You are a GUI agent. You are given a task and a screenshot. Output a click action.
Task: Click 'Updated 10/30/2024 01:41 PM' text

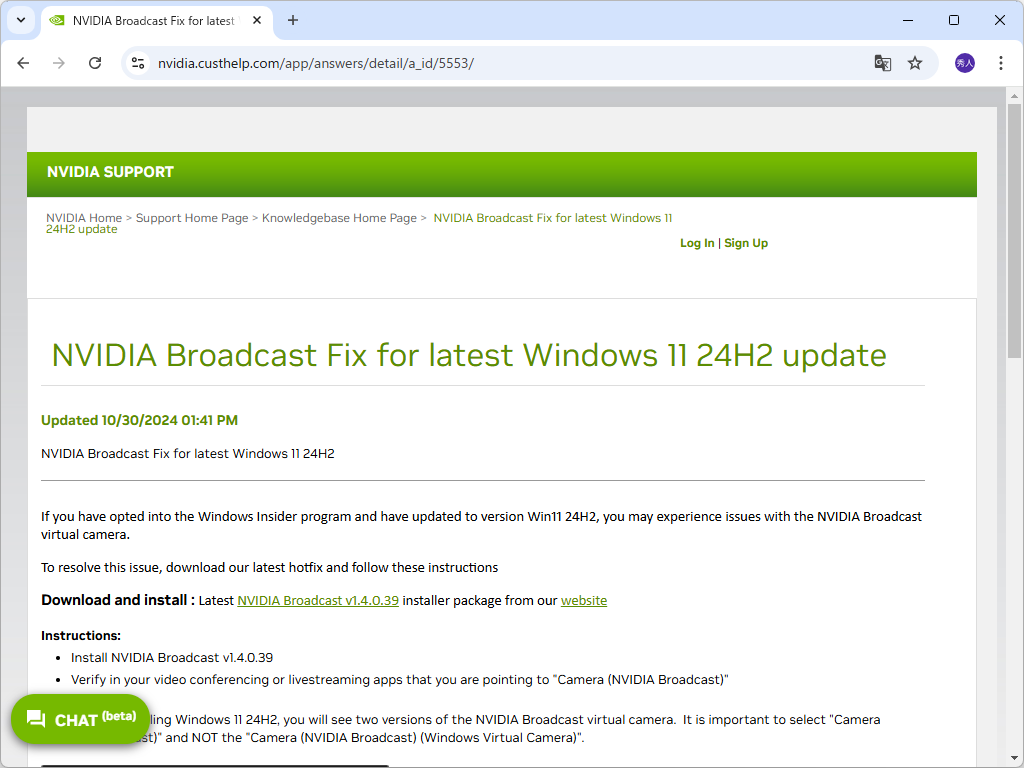139,421
